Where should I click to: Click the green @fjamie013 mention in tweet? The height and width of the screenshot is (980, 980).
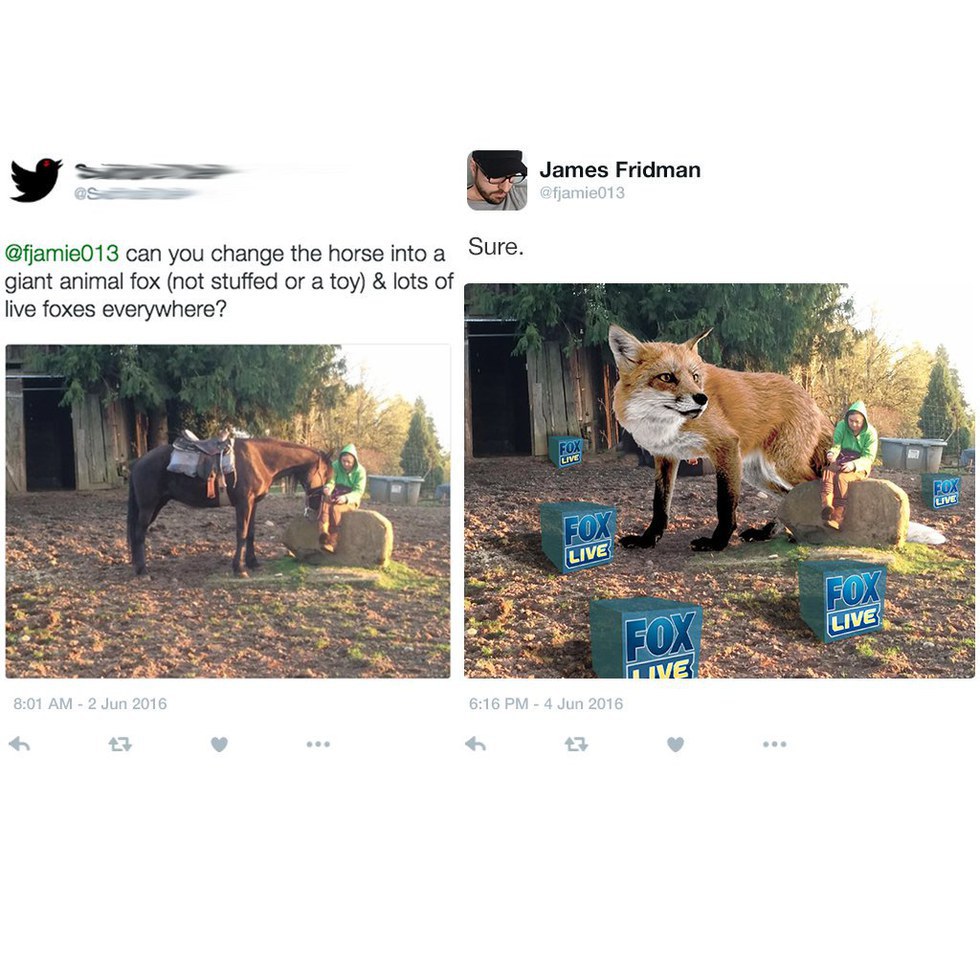tap(62, 253)
